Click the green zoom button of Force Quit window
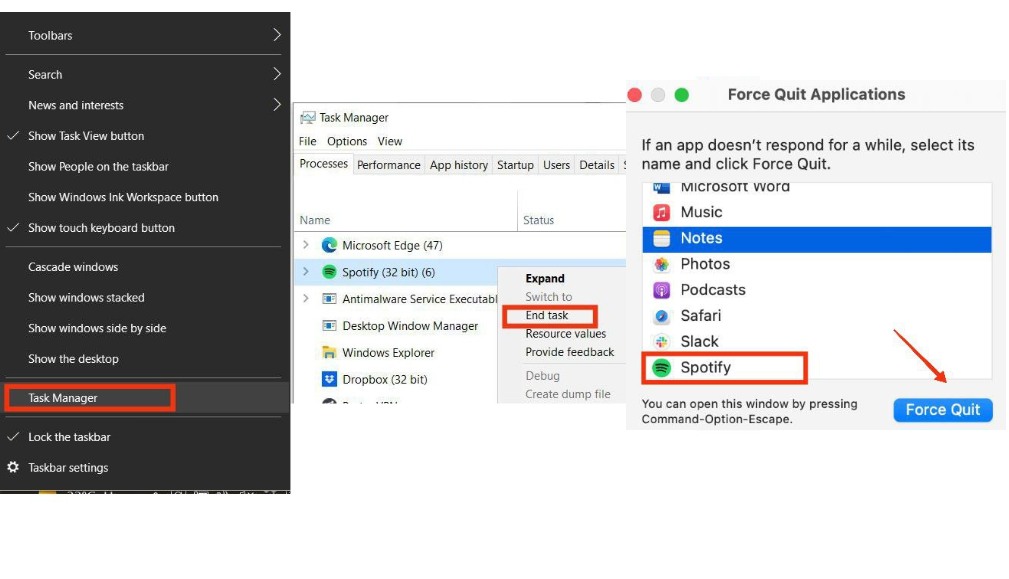The image size is (1009, 579). pyautogui.click(x=681, y=95)
